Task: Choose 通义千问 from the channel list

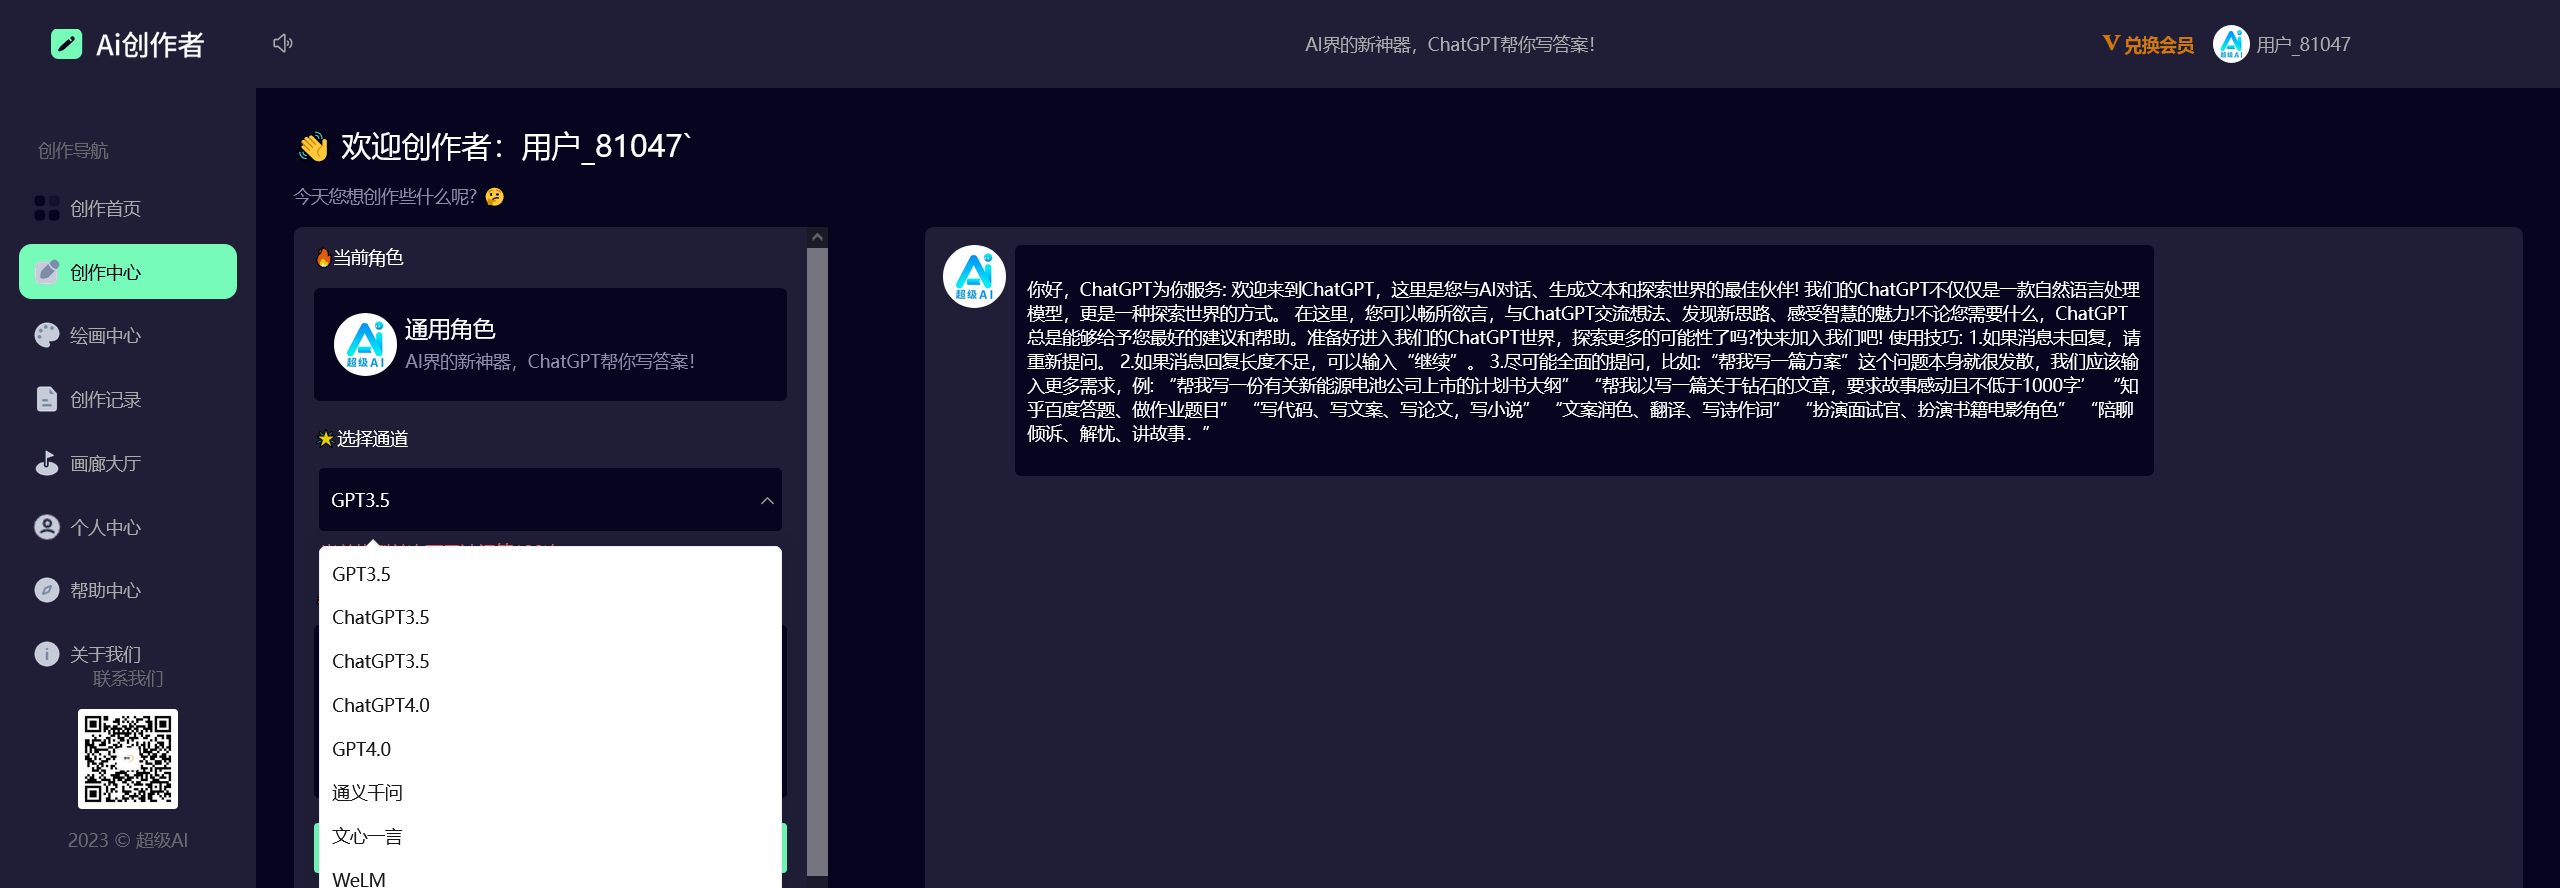Action: 367,793
